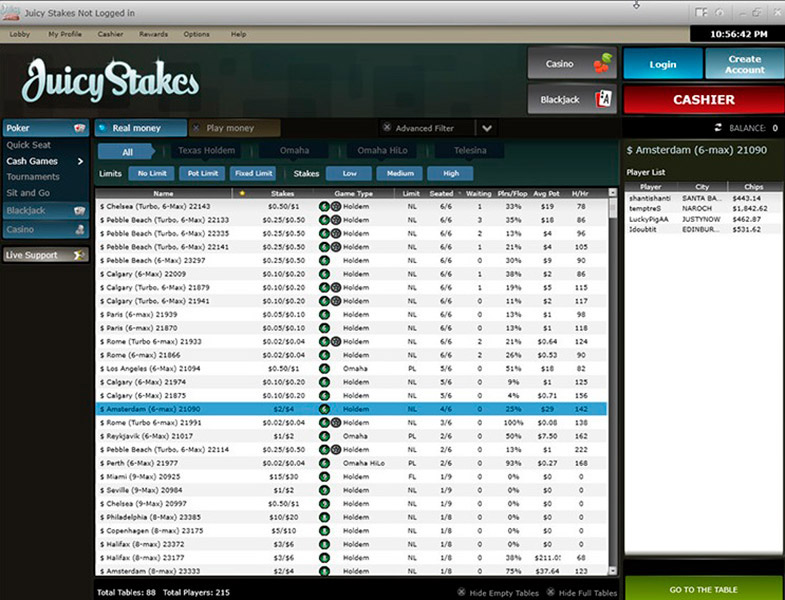Click the favorites star column header icon

click(x=242, y=193)
